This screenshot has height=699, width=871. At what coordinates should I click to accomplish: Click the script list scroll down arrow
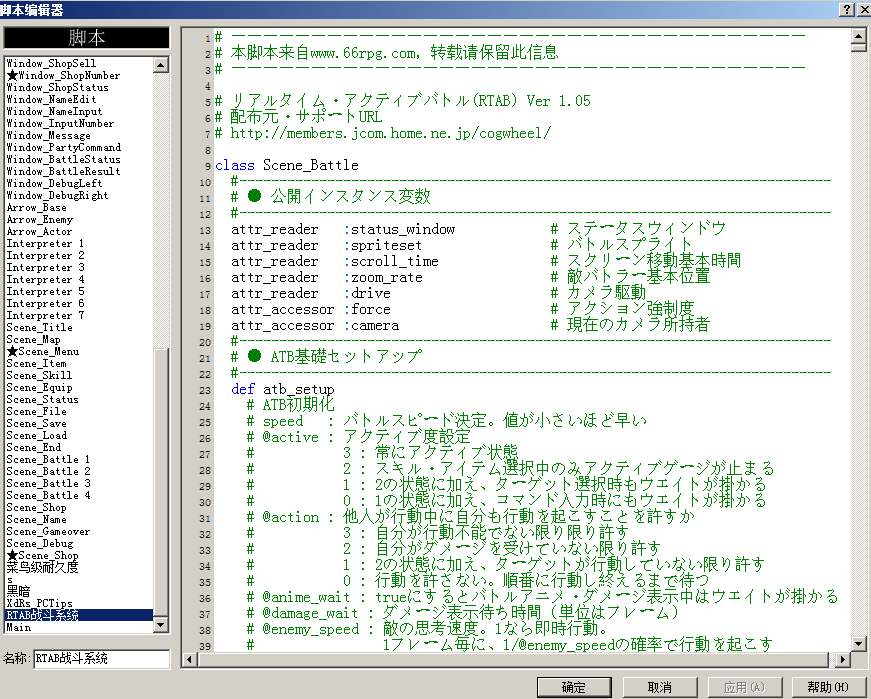point(161,625)
